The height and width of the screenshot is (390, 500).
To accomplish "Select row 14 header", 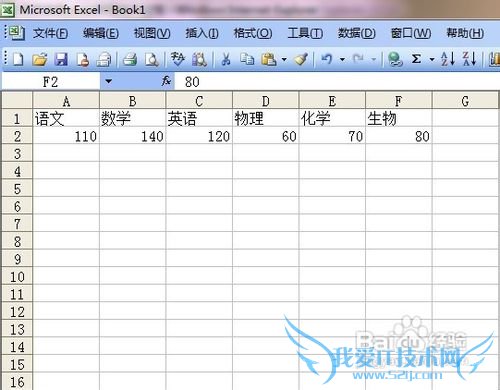I will [x=17, y=347].
